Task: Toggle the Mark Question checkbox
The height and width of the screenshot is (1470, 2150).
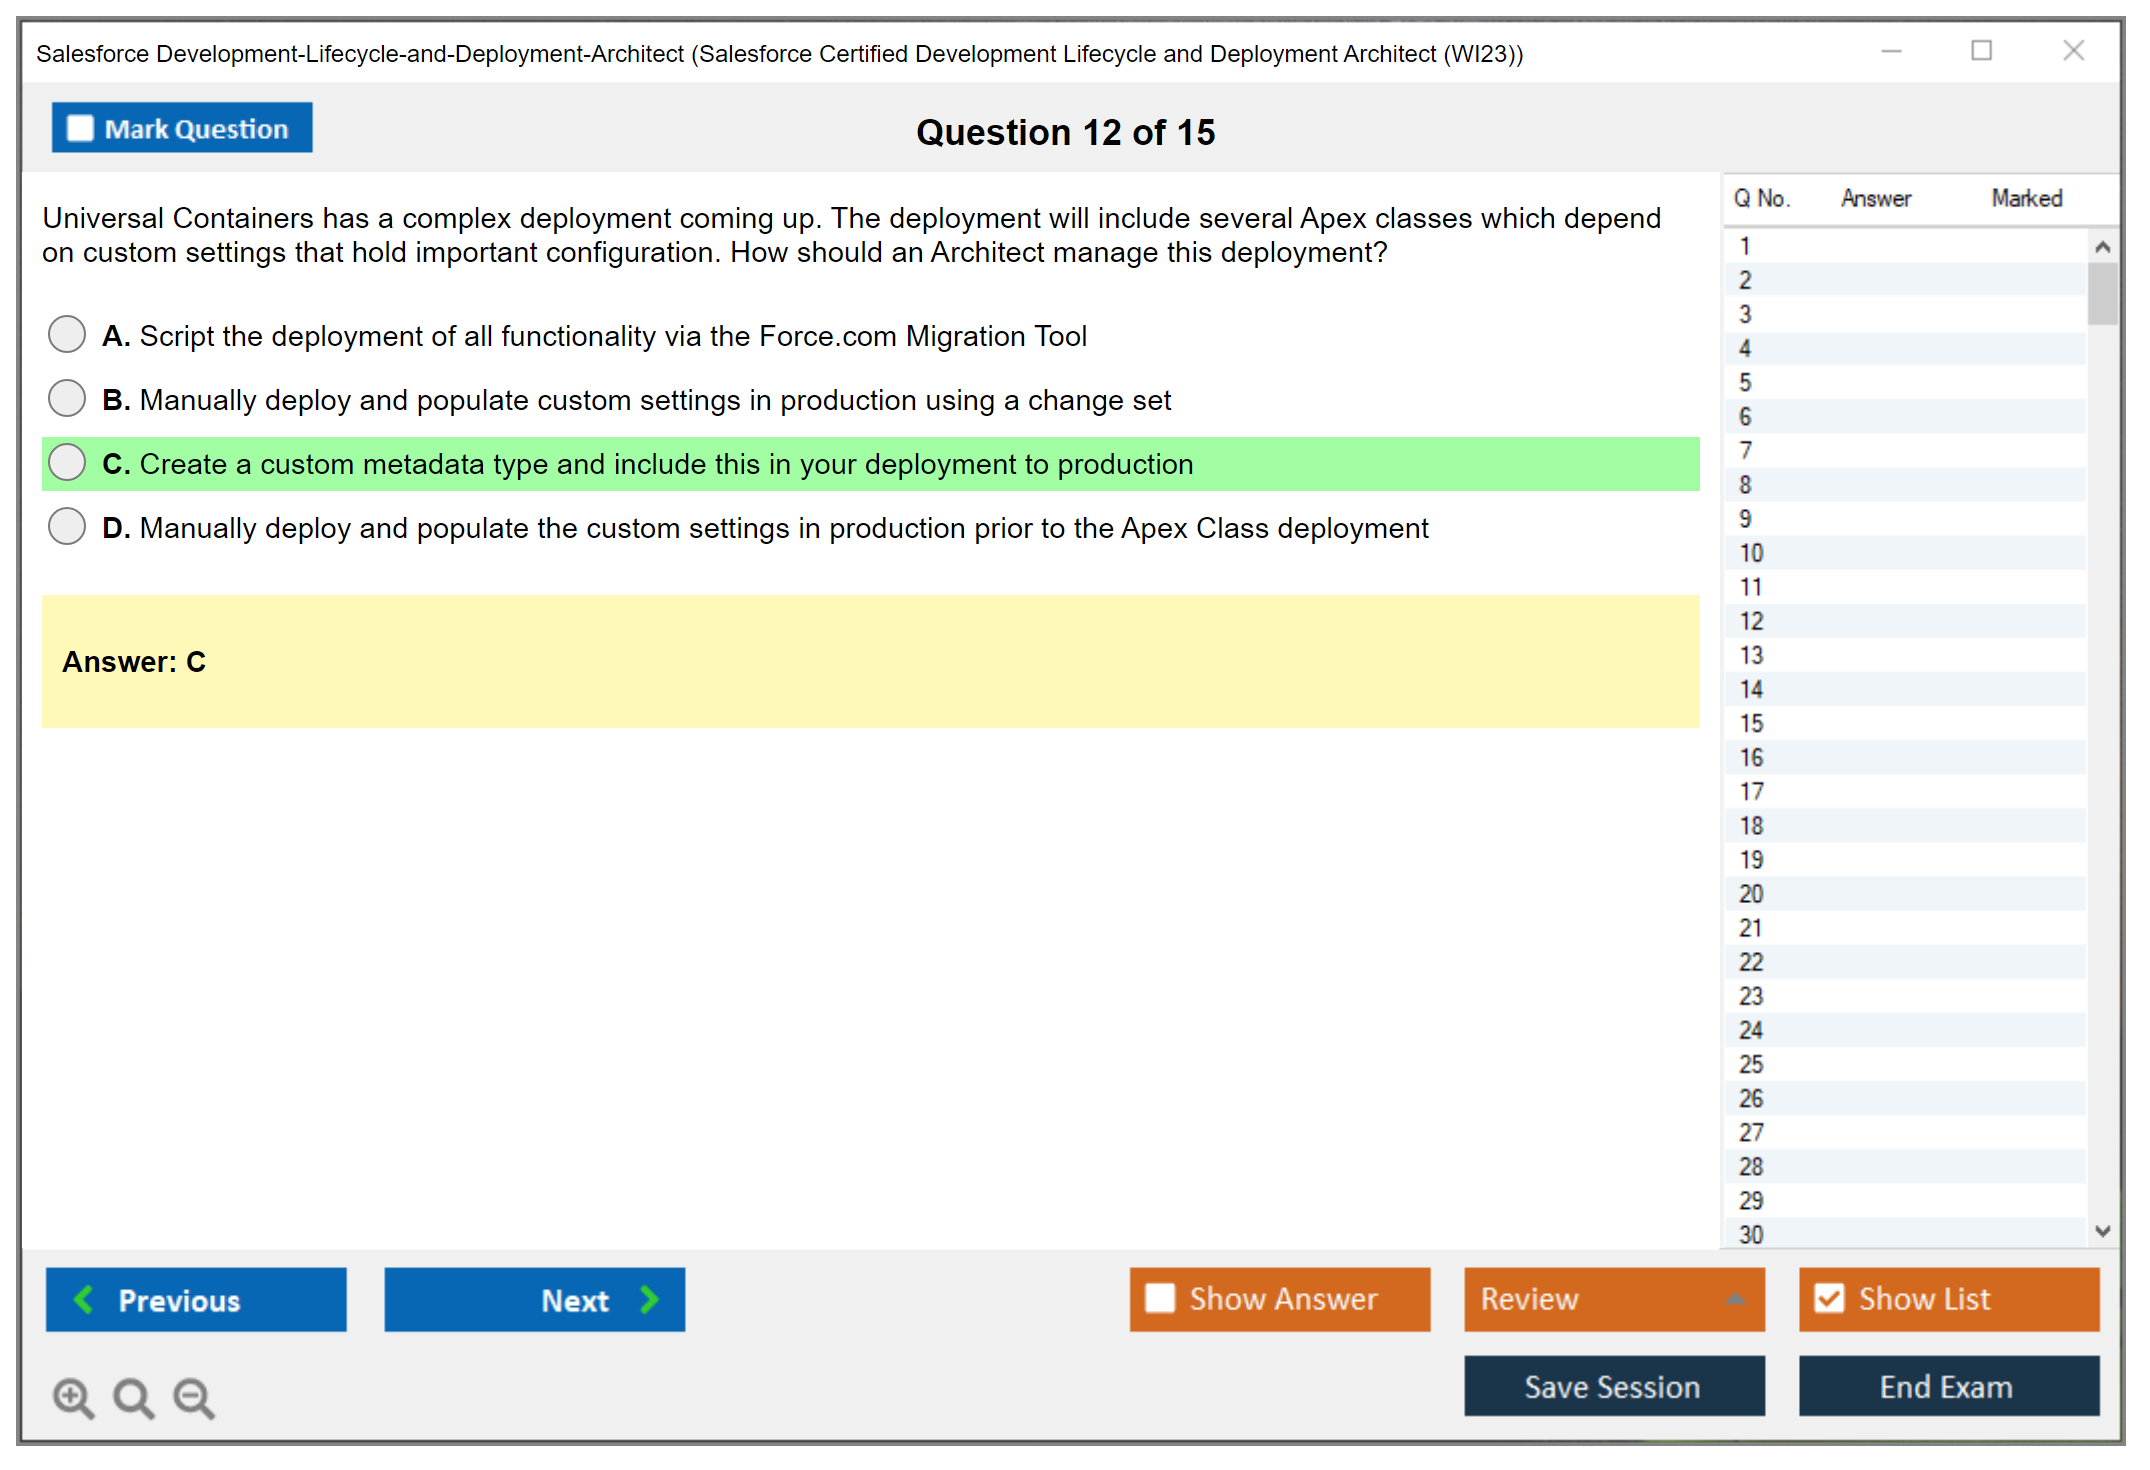Action: point(80,129)
